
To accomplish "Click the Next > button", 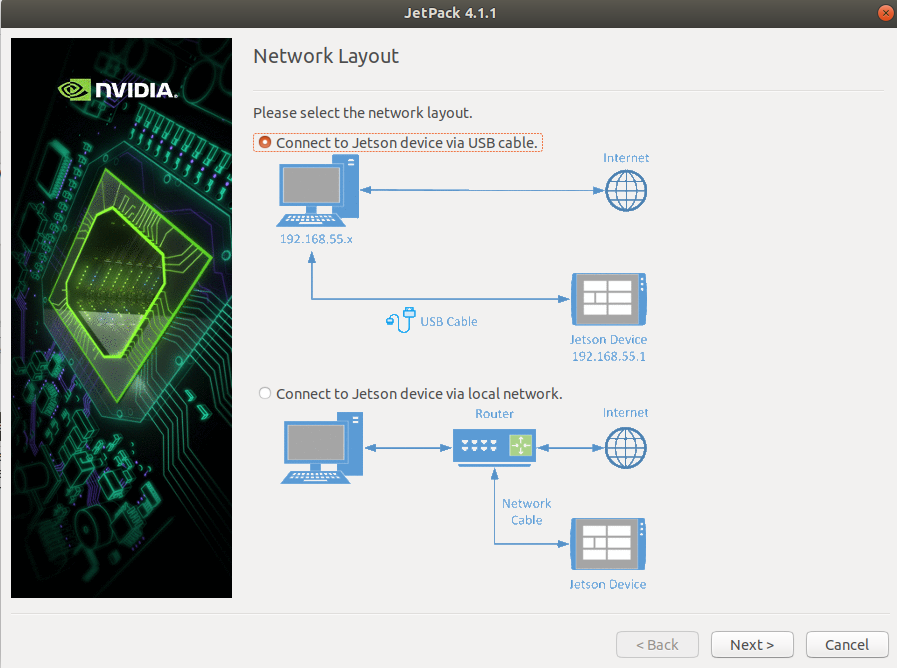I will point(752,645).
